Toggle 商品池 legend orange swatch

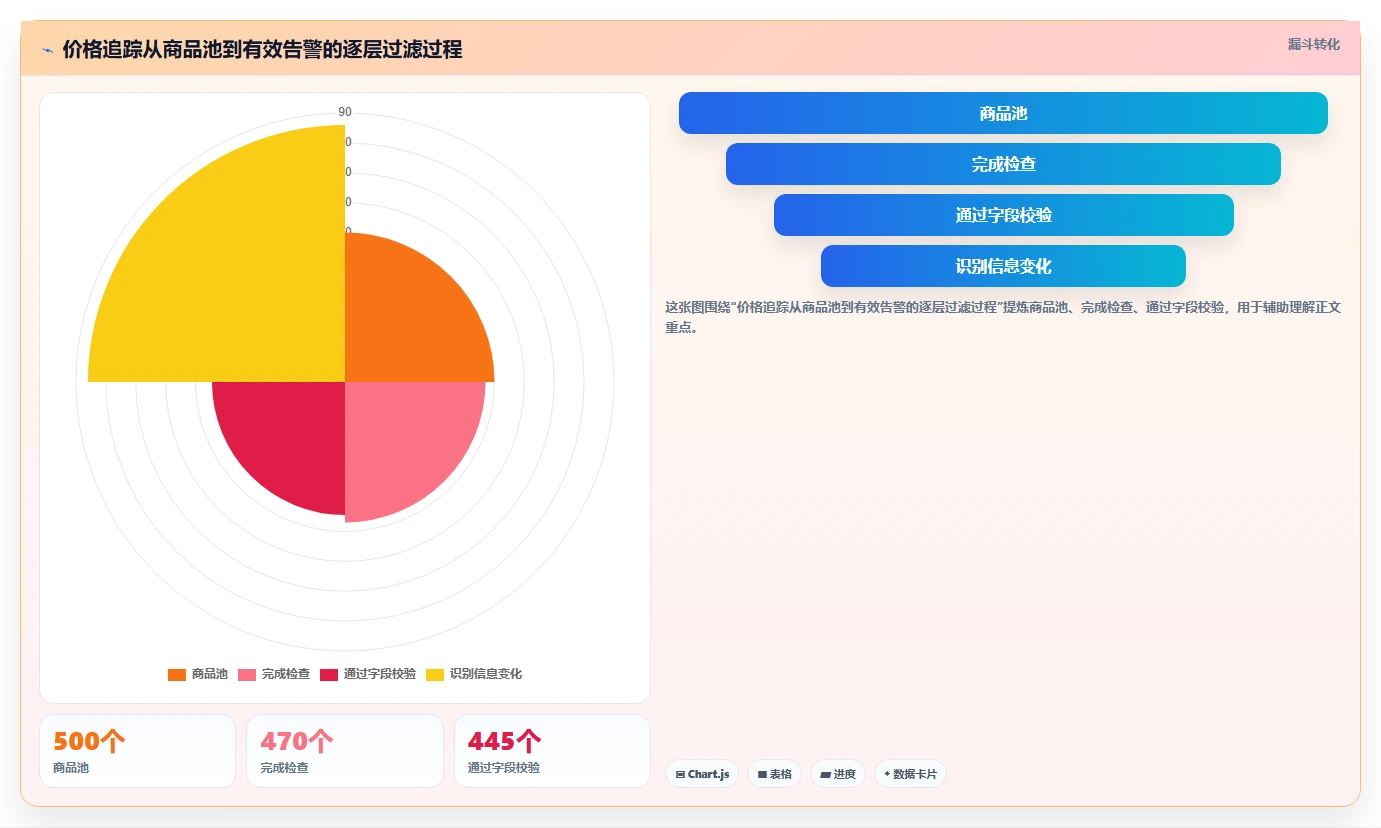coord(177,675)
